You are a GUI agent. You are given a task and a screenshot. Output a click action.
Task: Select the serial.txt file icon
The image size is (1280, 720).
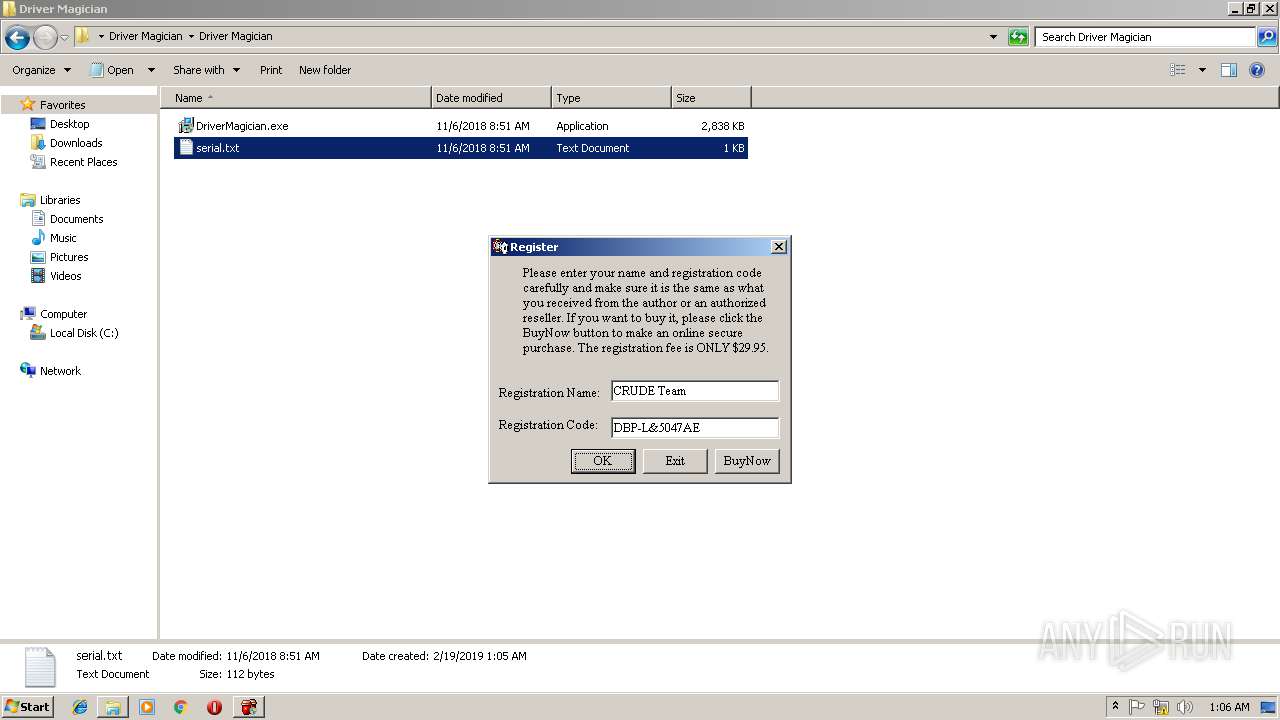[x=185, y=148]
